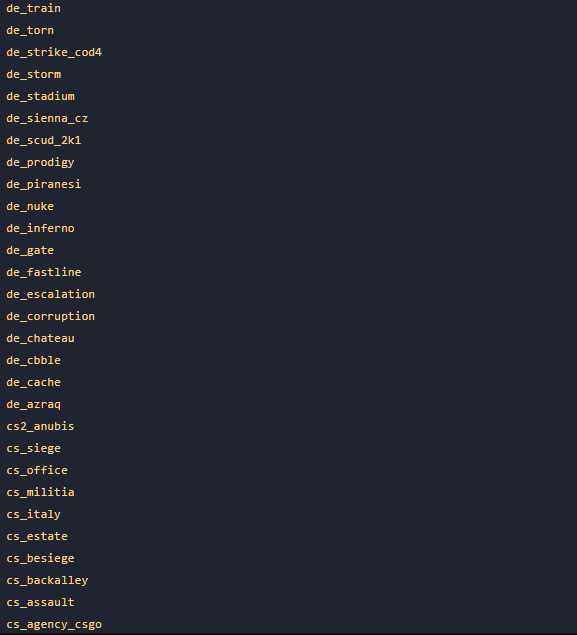
Task: Select de_nuke from the list
Action: coord(30,207)
